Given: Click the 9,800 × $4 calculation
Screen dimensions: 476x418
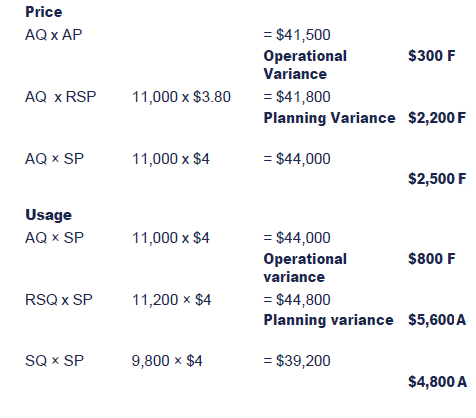Looking at the screenshot, I should [x=167, y=361].
